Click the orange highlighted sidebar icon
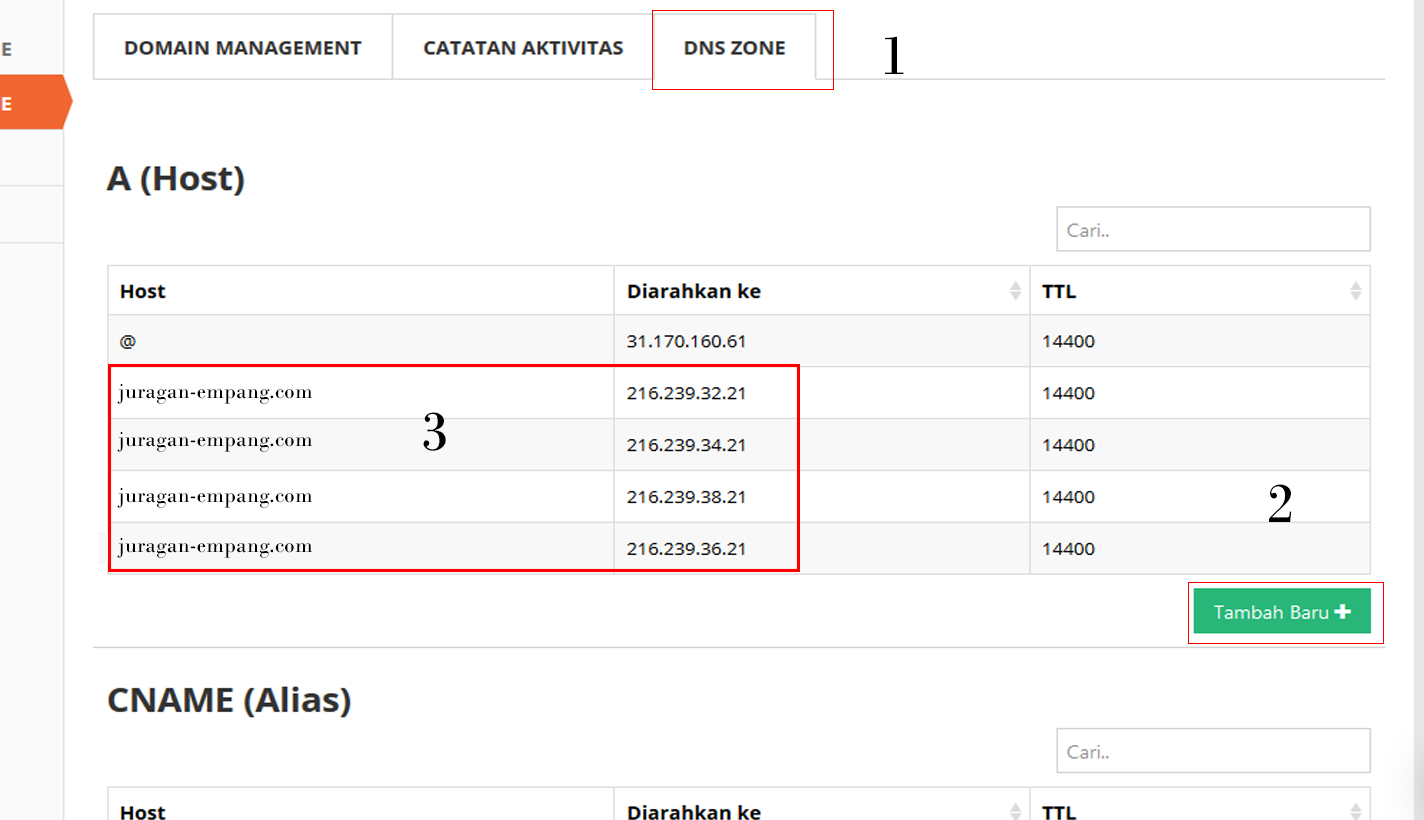The height and width of the screenshot is (820, 1424). [30, 101]
